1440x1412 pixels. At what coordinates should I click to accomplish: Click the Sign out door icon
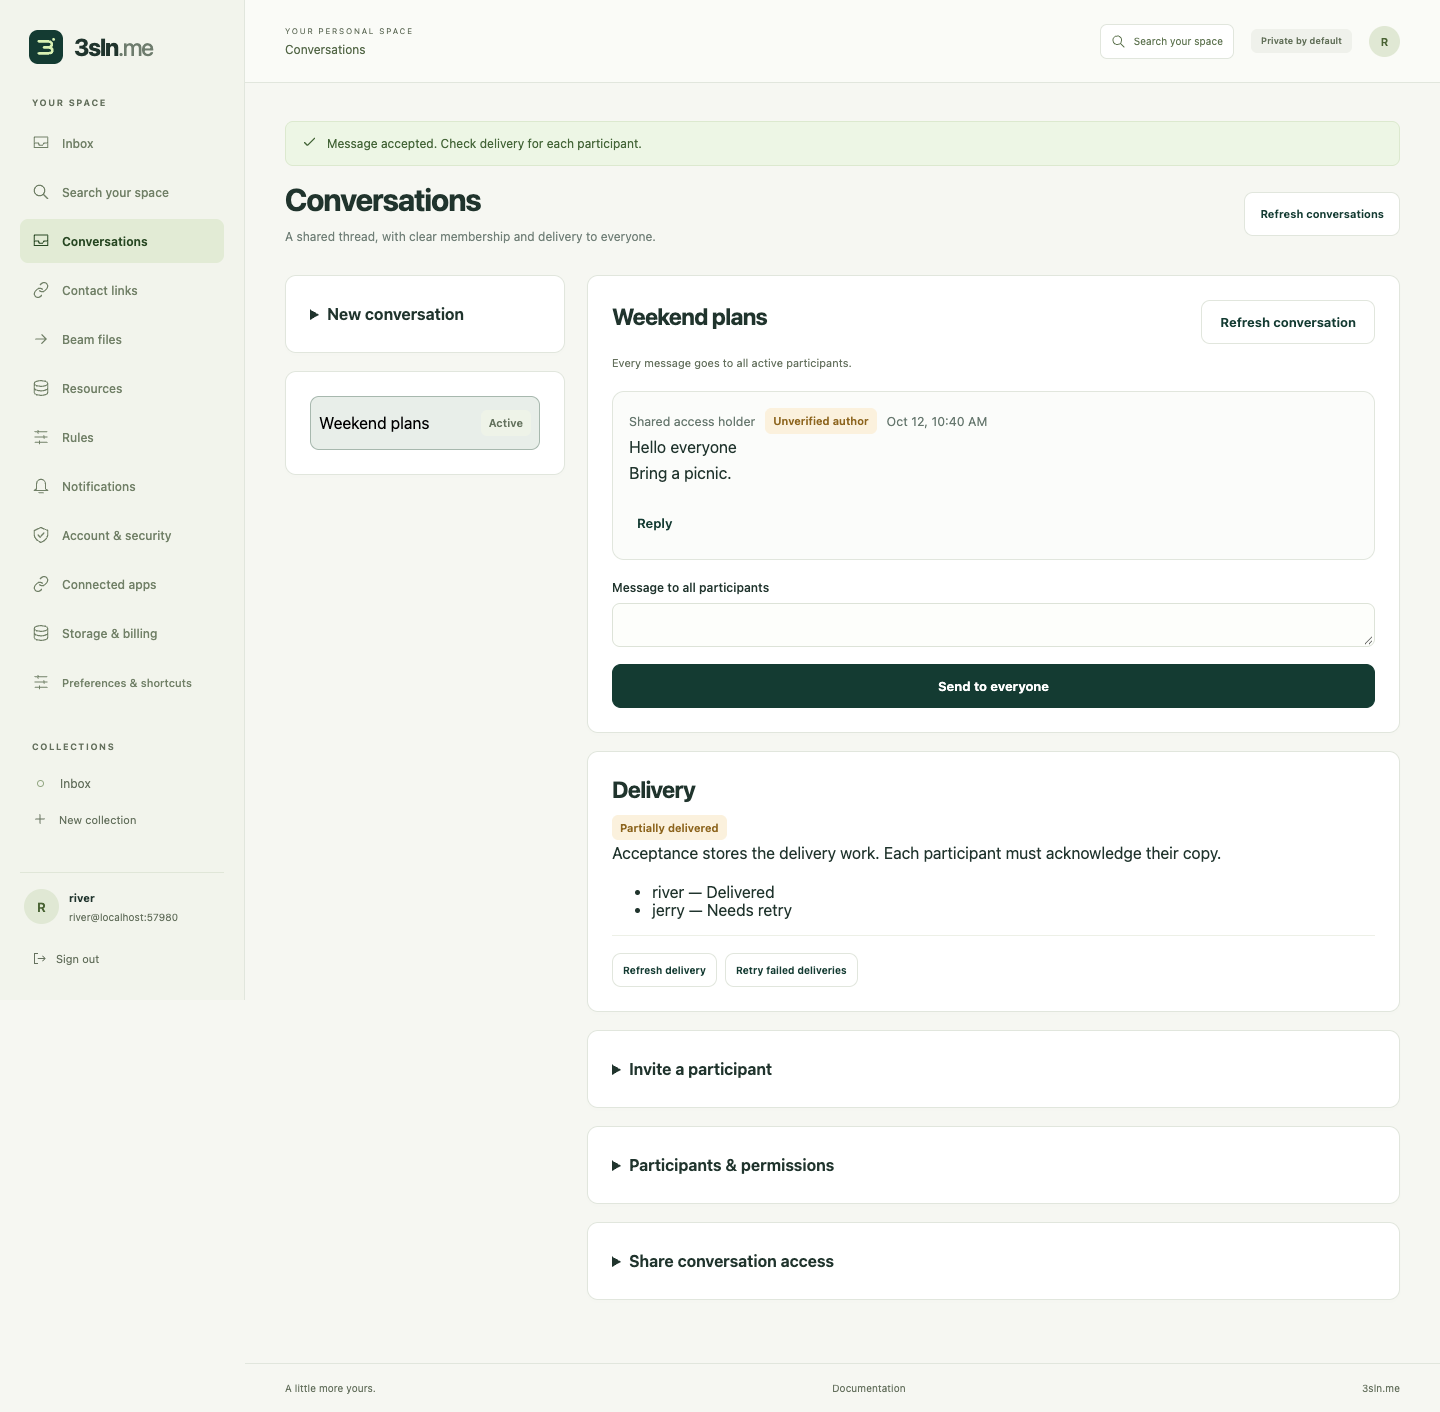tap(40, 959)
